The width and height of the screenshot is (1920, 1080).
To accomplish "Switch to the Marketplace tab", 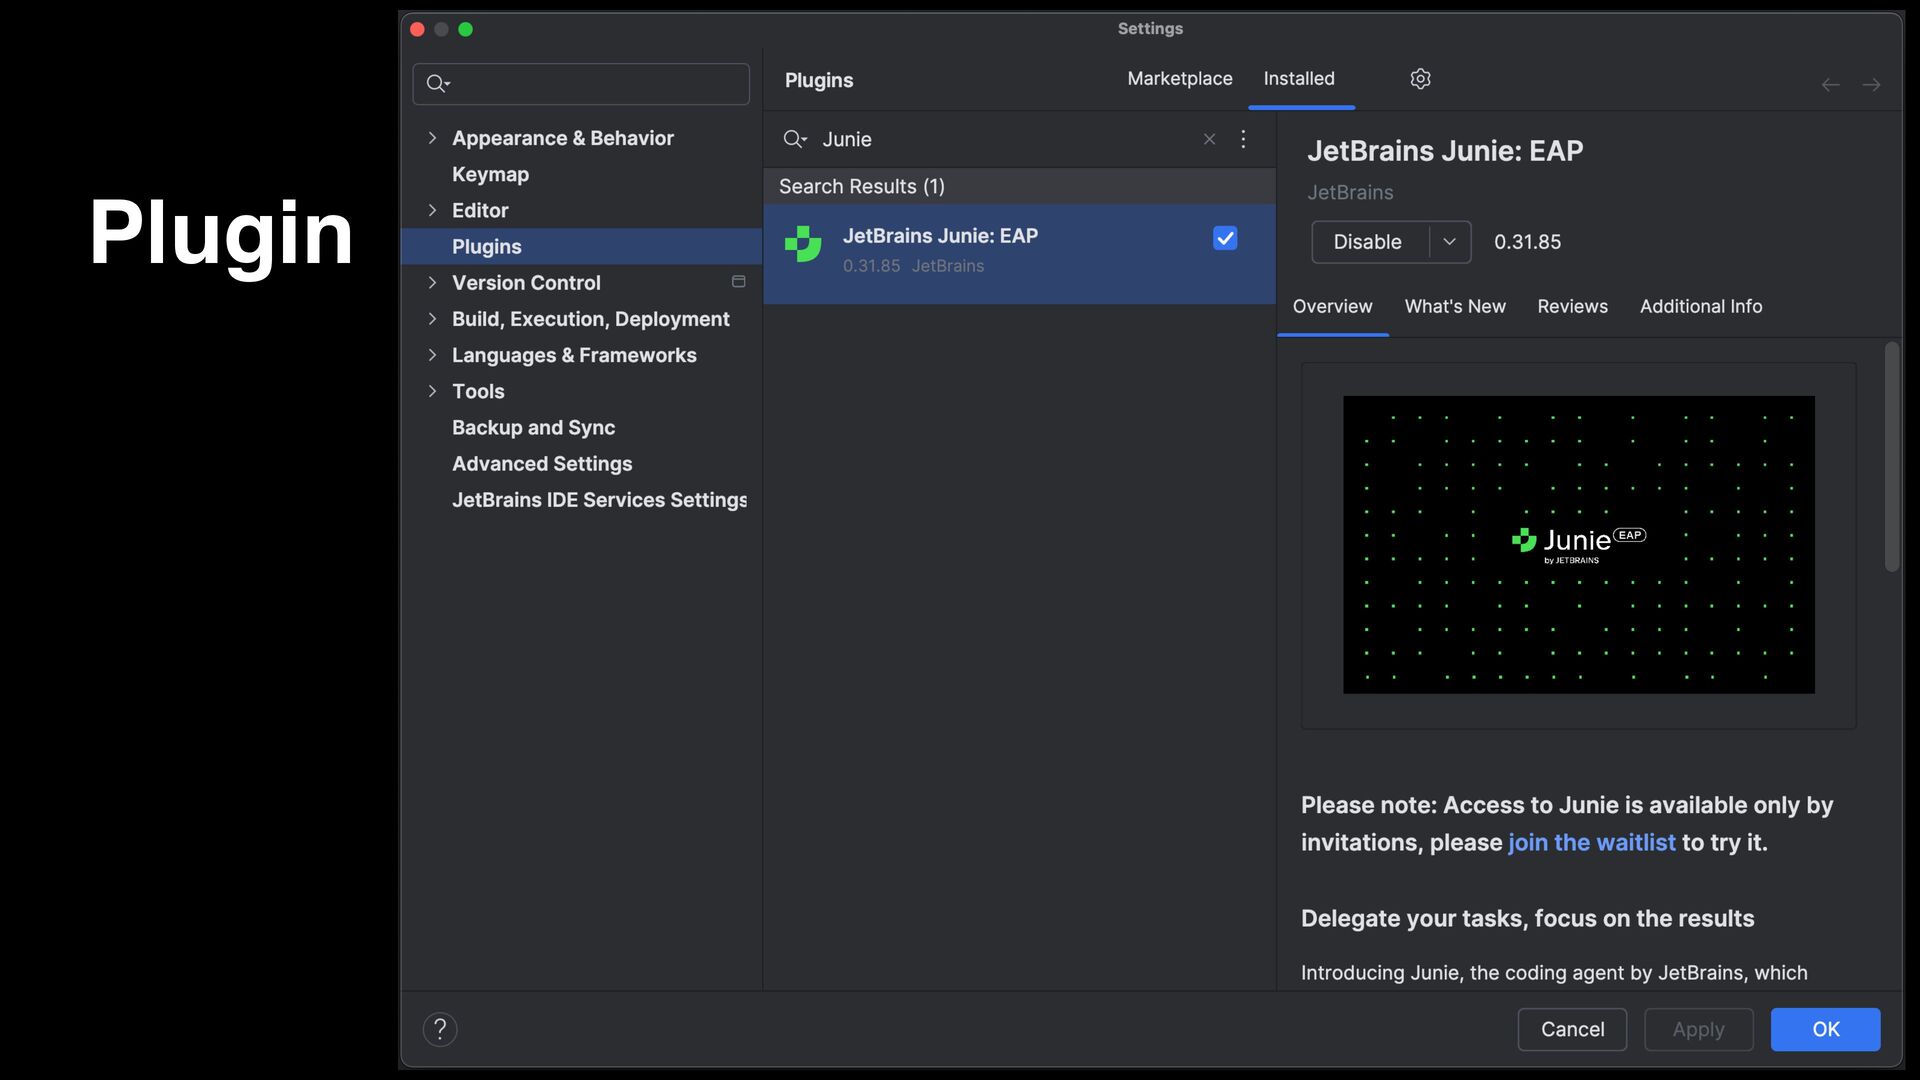I will coord(1179,79).
